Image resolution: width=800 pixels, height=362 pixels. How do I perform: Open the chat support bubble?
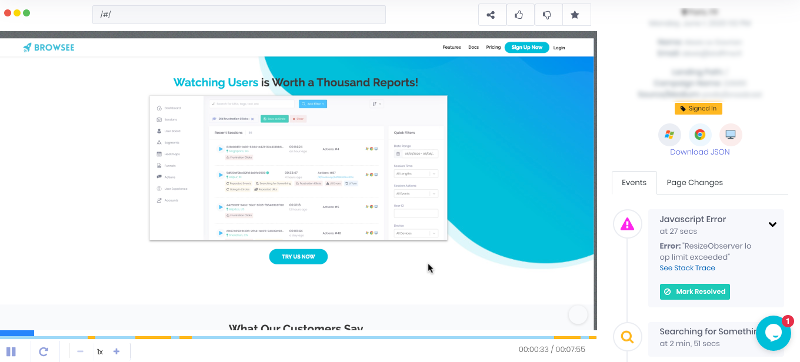pos(773,333)
